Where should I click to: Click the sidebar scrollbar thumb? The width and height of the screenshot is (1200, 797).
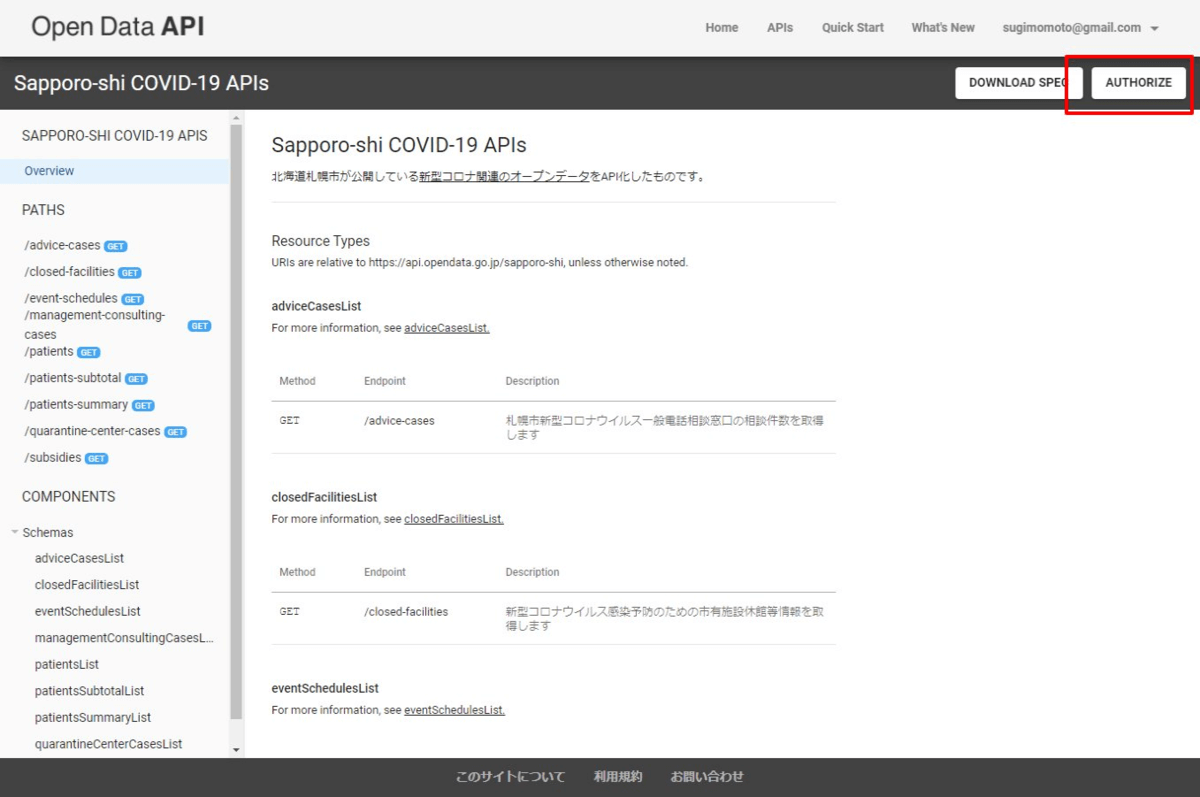[237, 421]
